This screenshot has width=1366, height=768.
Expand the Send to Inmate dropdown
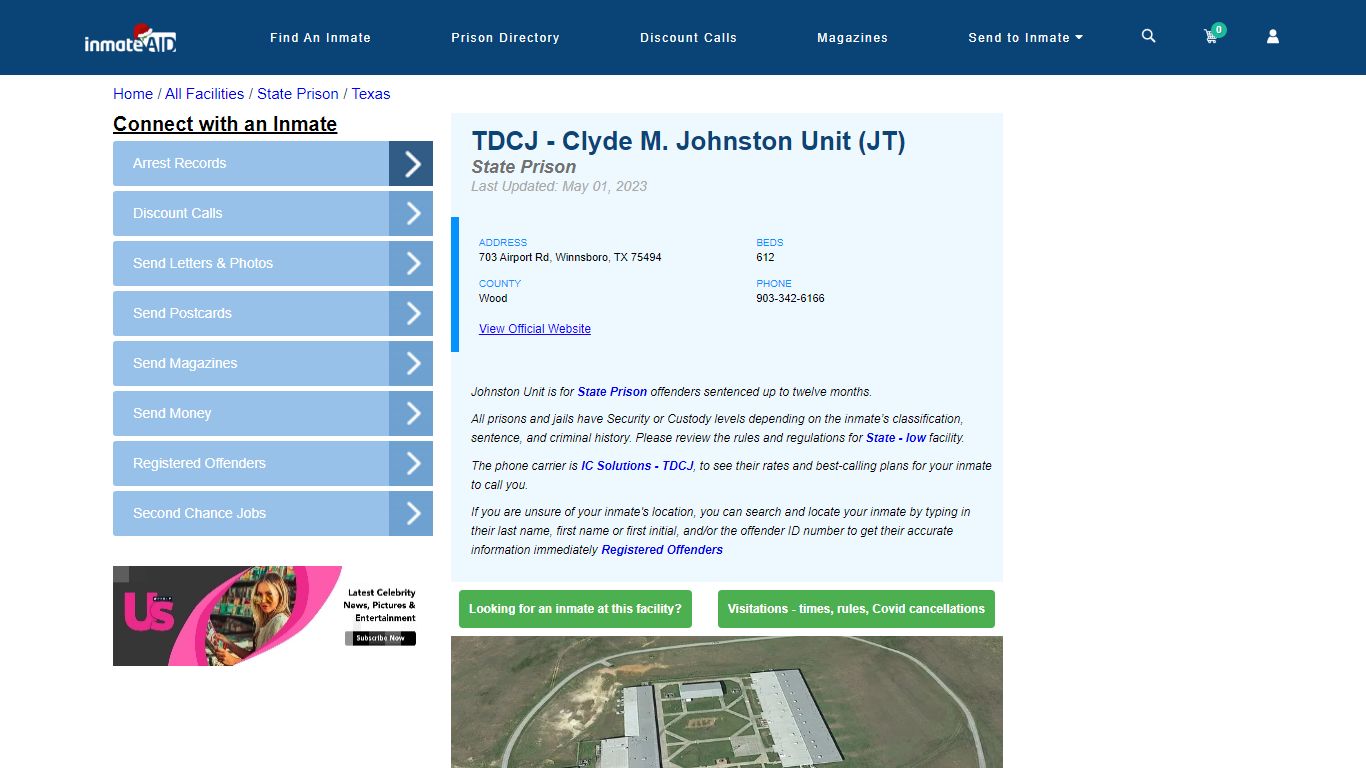coord(1025,38)
